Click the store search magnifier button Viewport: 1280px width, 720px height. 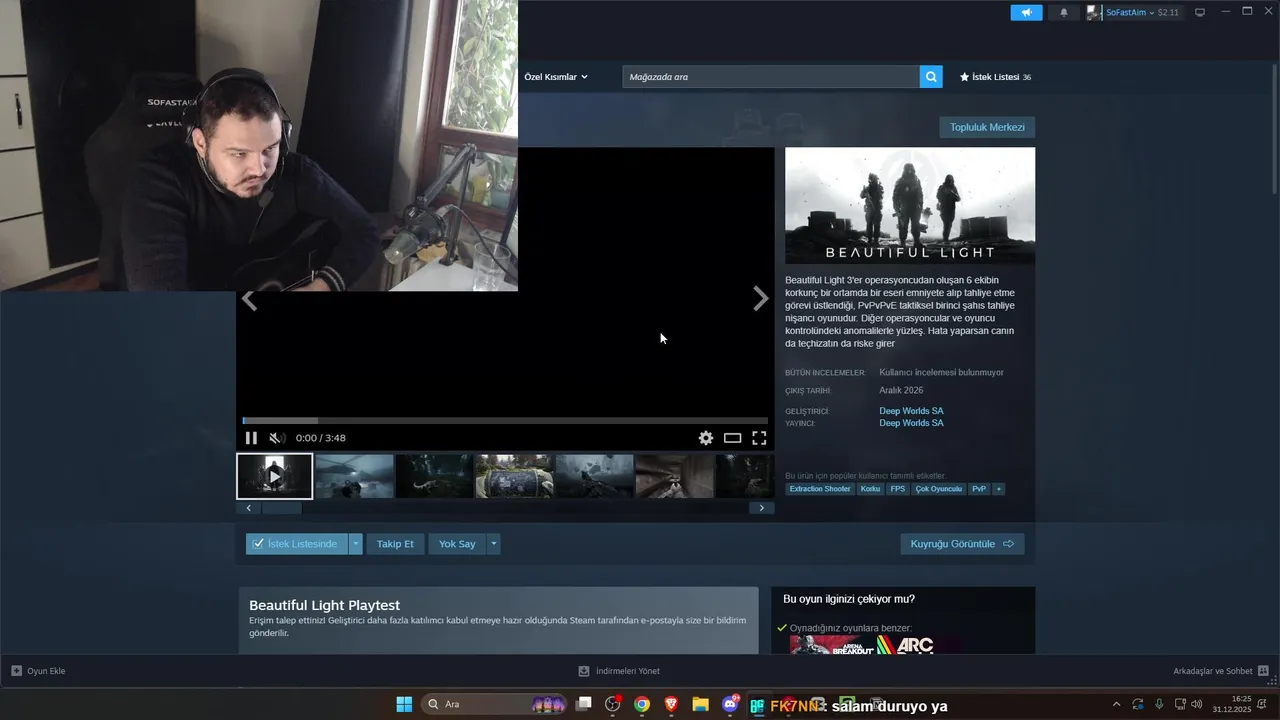(931, 77)
